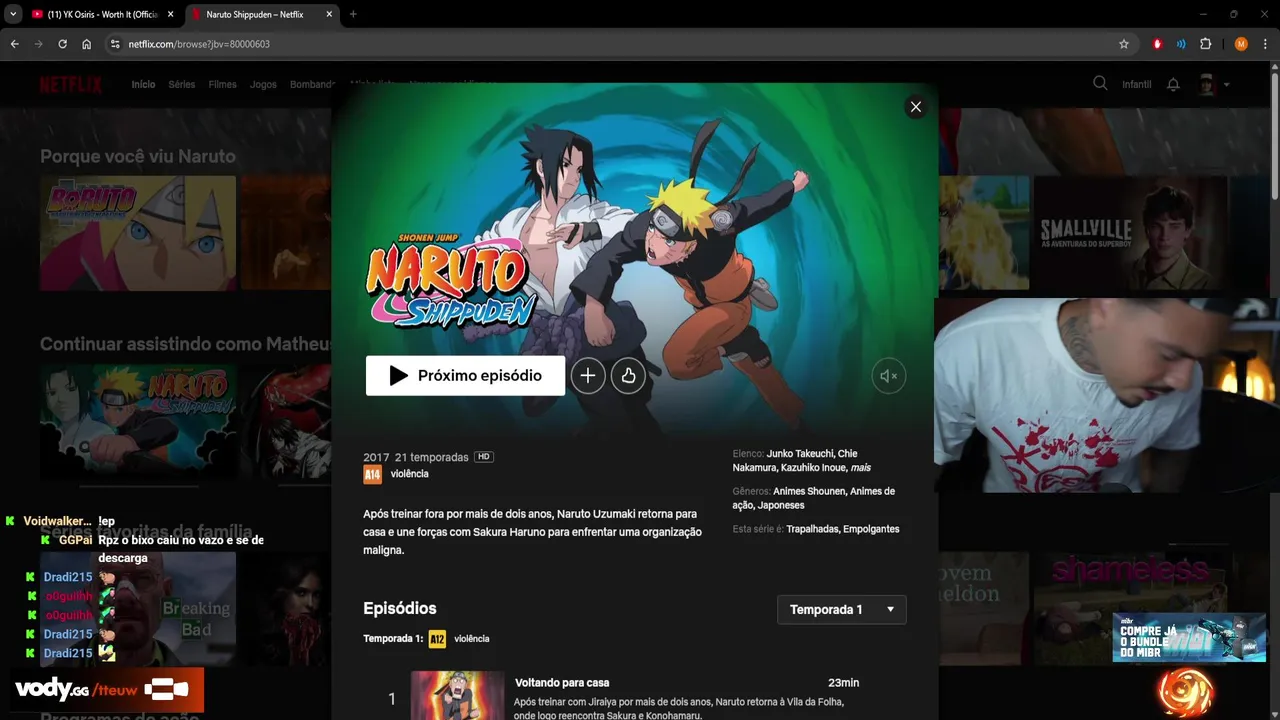
Task: Reload the Netflix page
Action: pyautogui.click(x=62, y=44)
